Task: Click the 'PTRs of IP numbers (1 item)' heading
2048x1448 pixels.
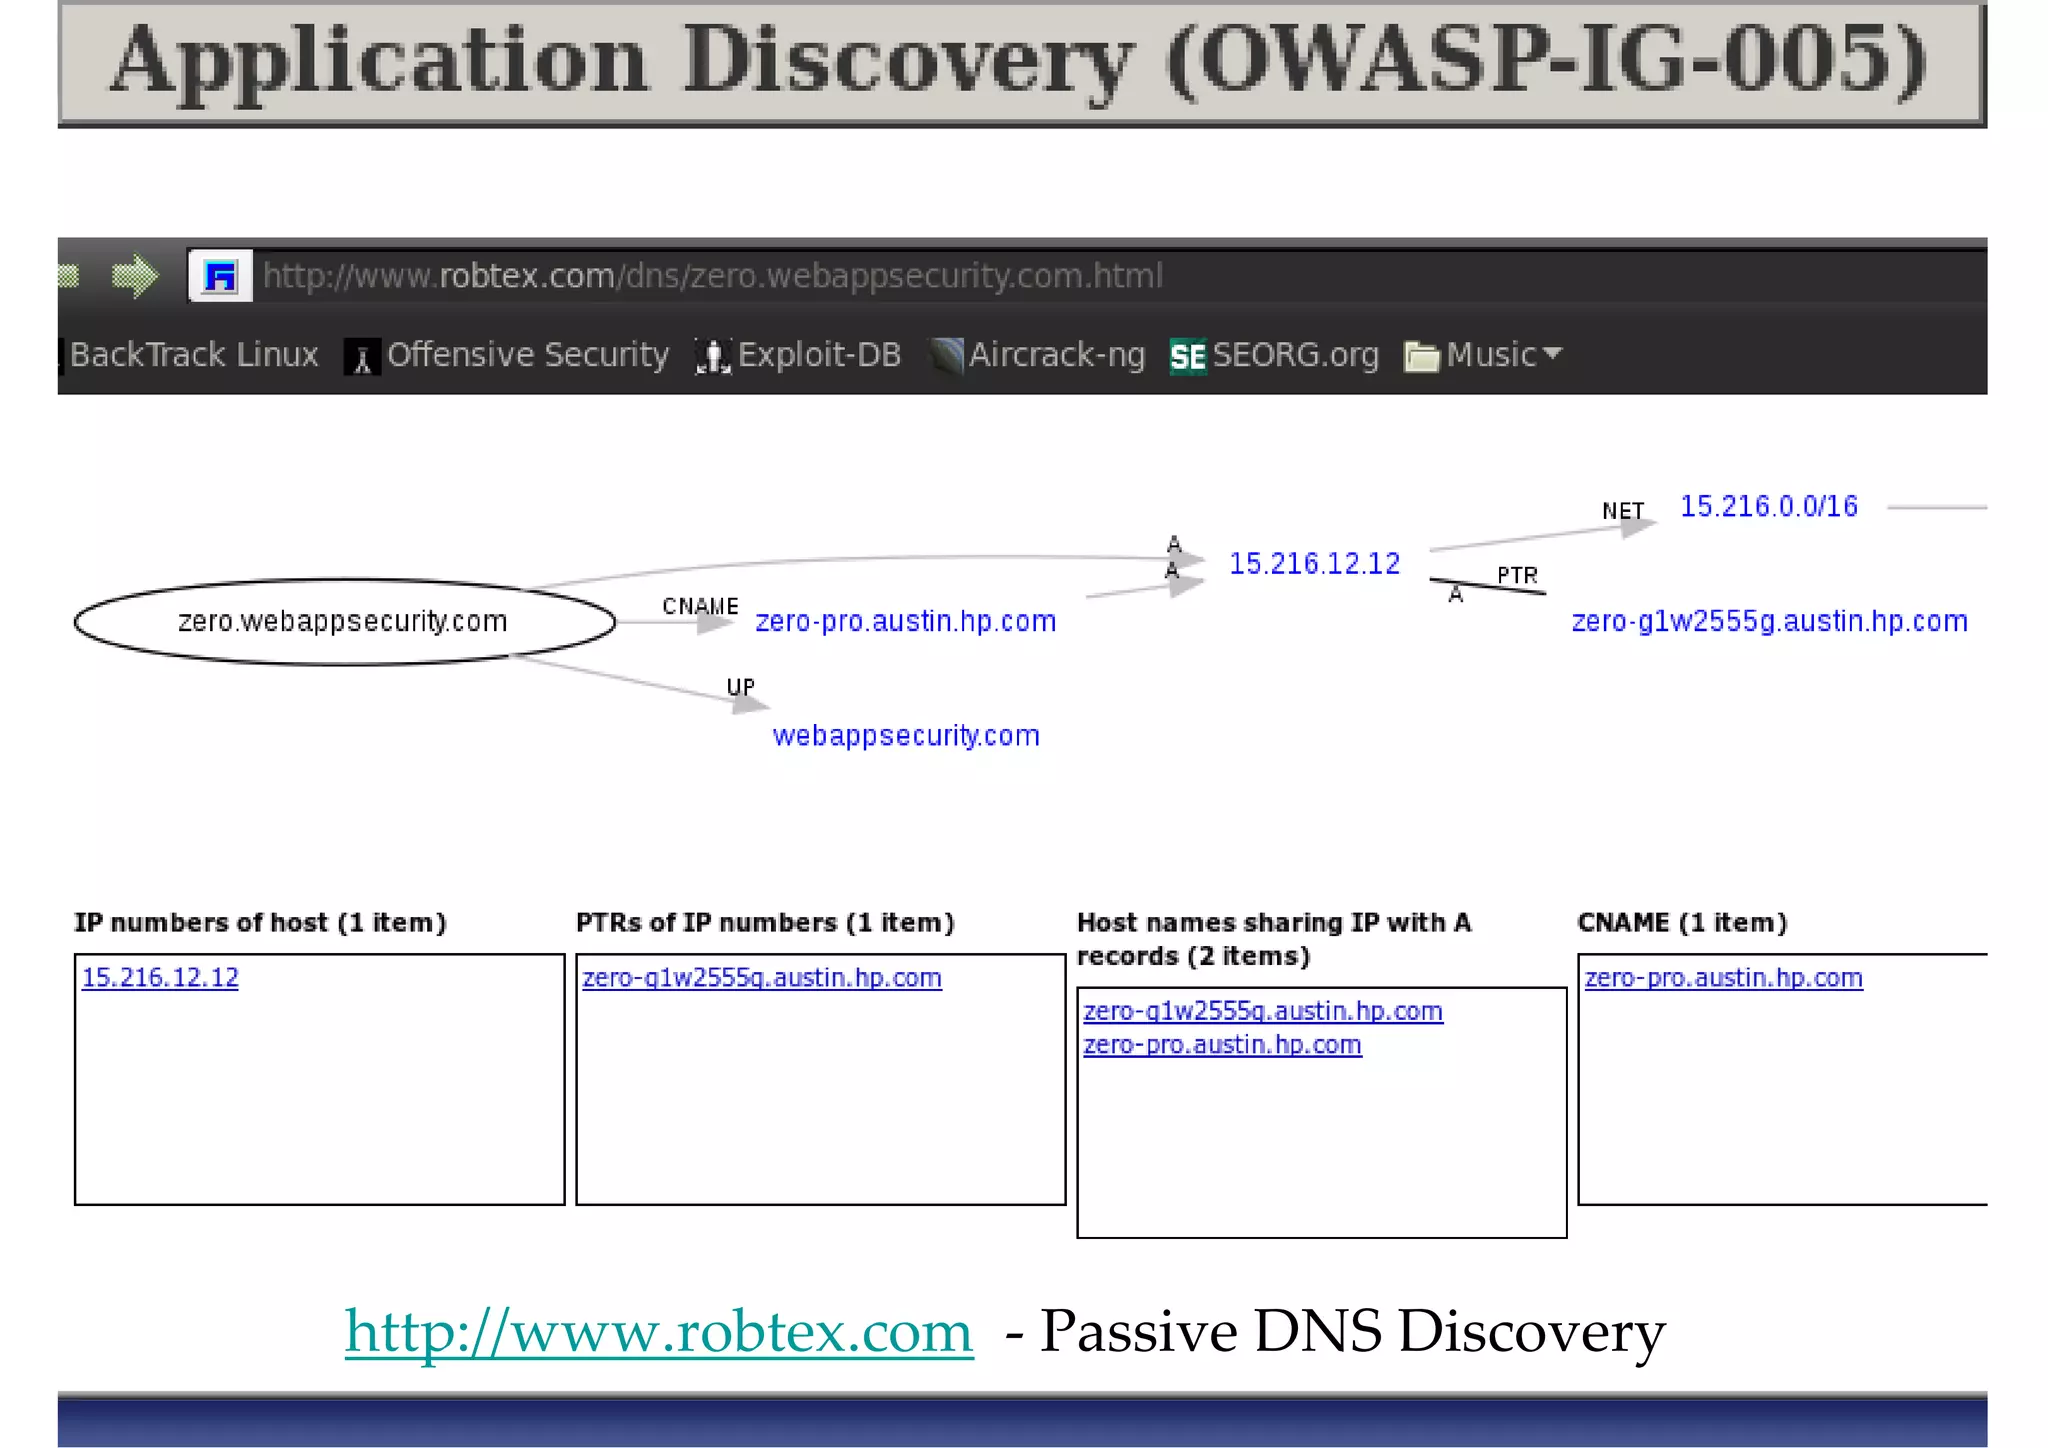Action: pos(765,923)
